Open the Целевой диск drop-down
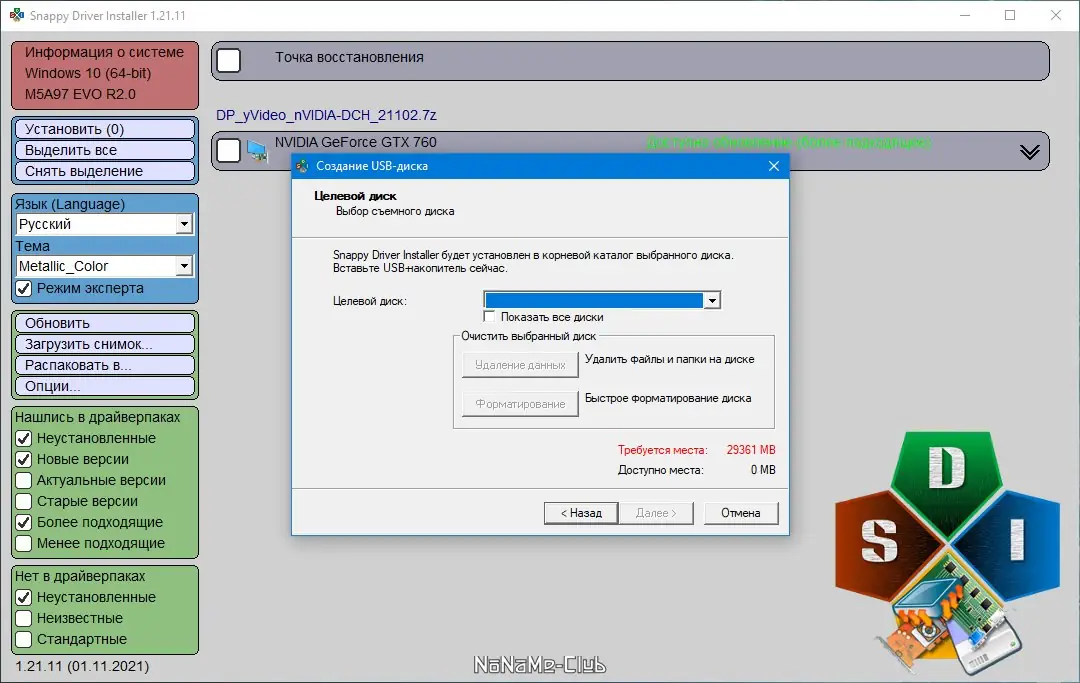 [712, 299]
